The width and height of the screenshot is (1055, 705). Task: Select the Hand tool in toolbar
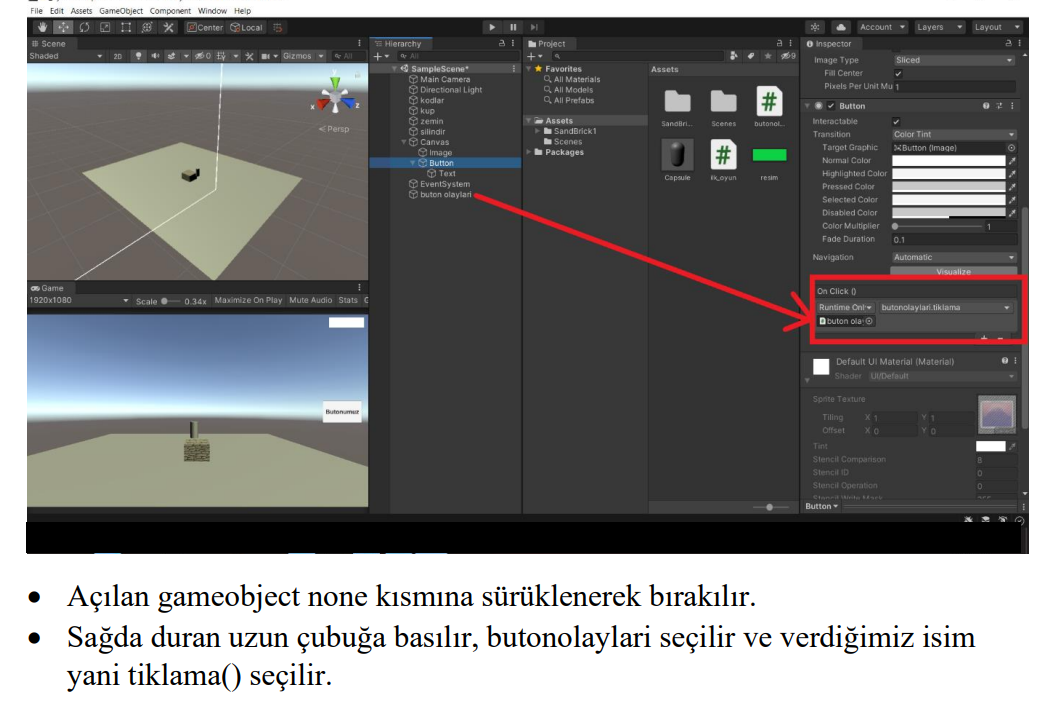coord(43,27)
